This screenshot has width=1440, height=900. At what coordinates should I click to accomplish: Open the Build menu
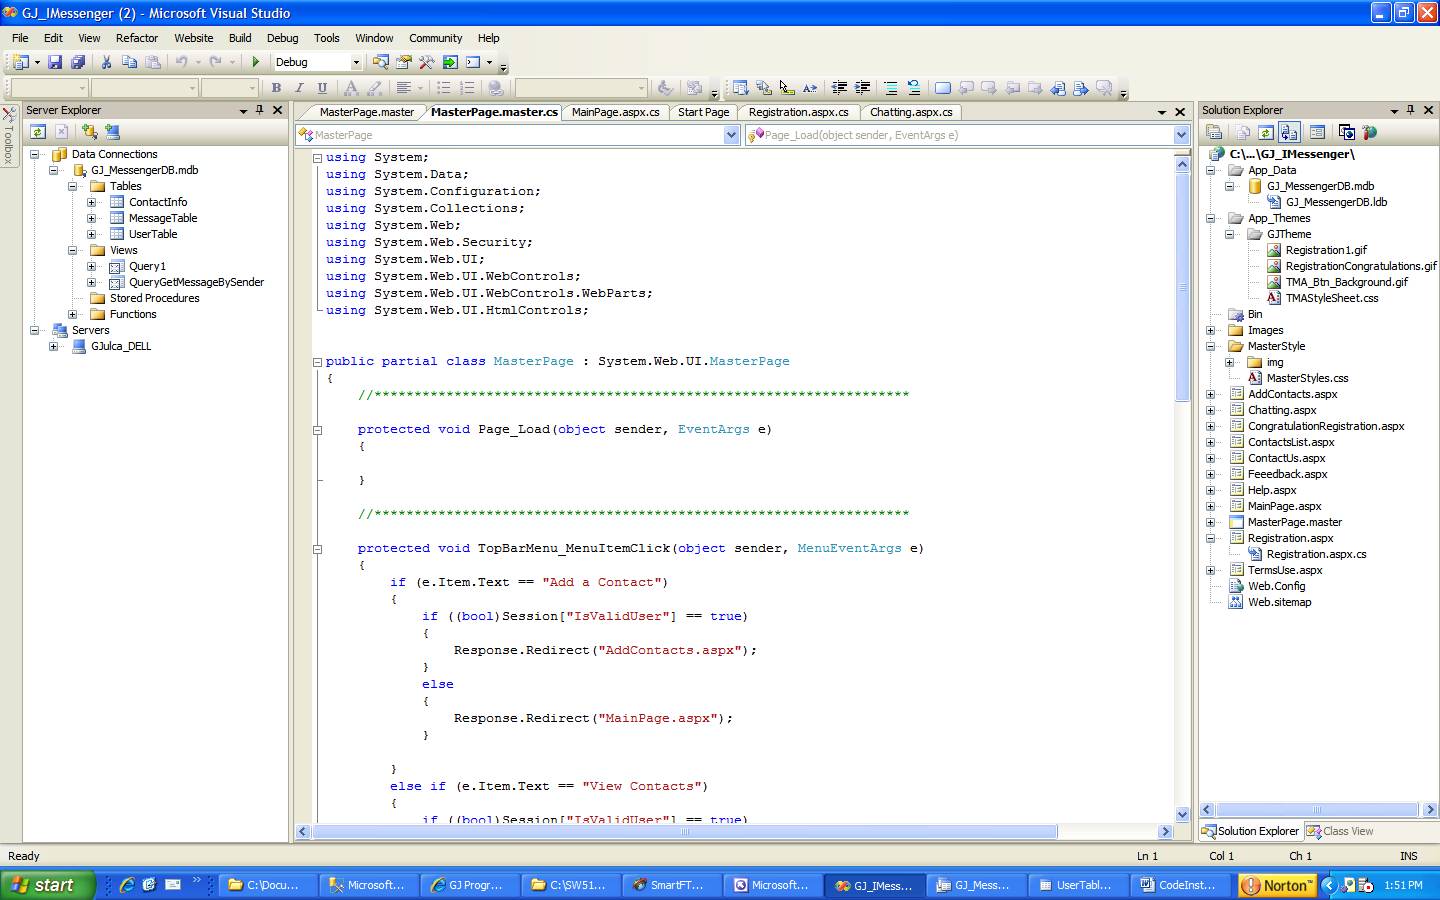240,38
